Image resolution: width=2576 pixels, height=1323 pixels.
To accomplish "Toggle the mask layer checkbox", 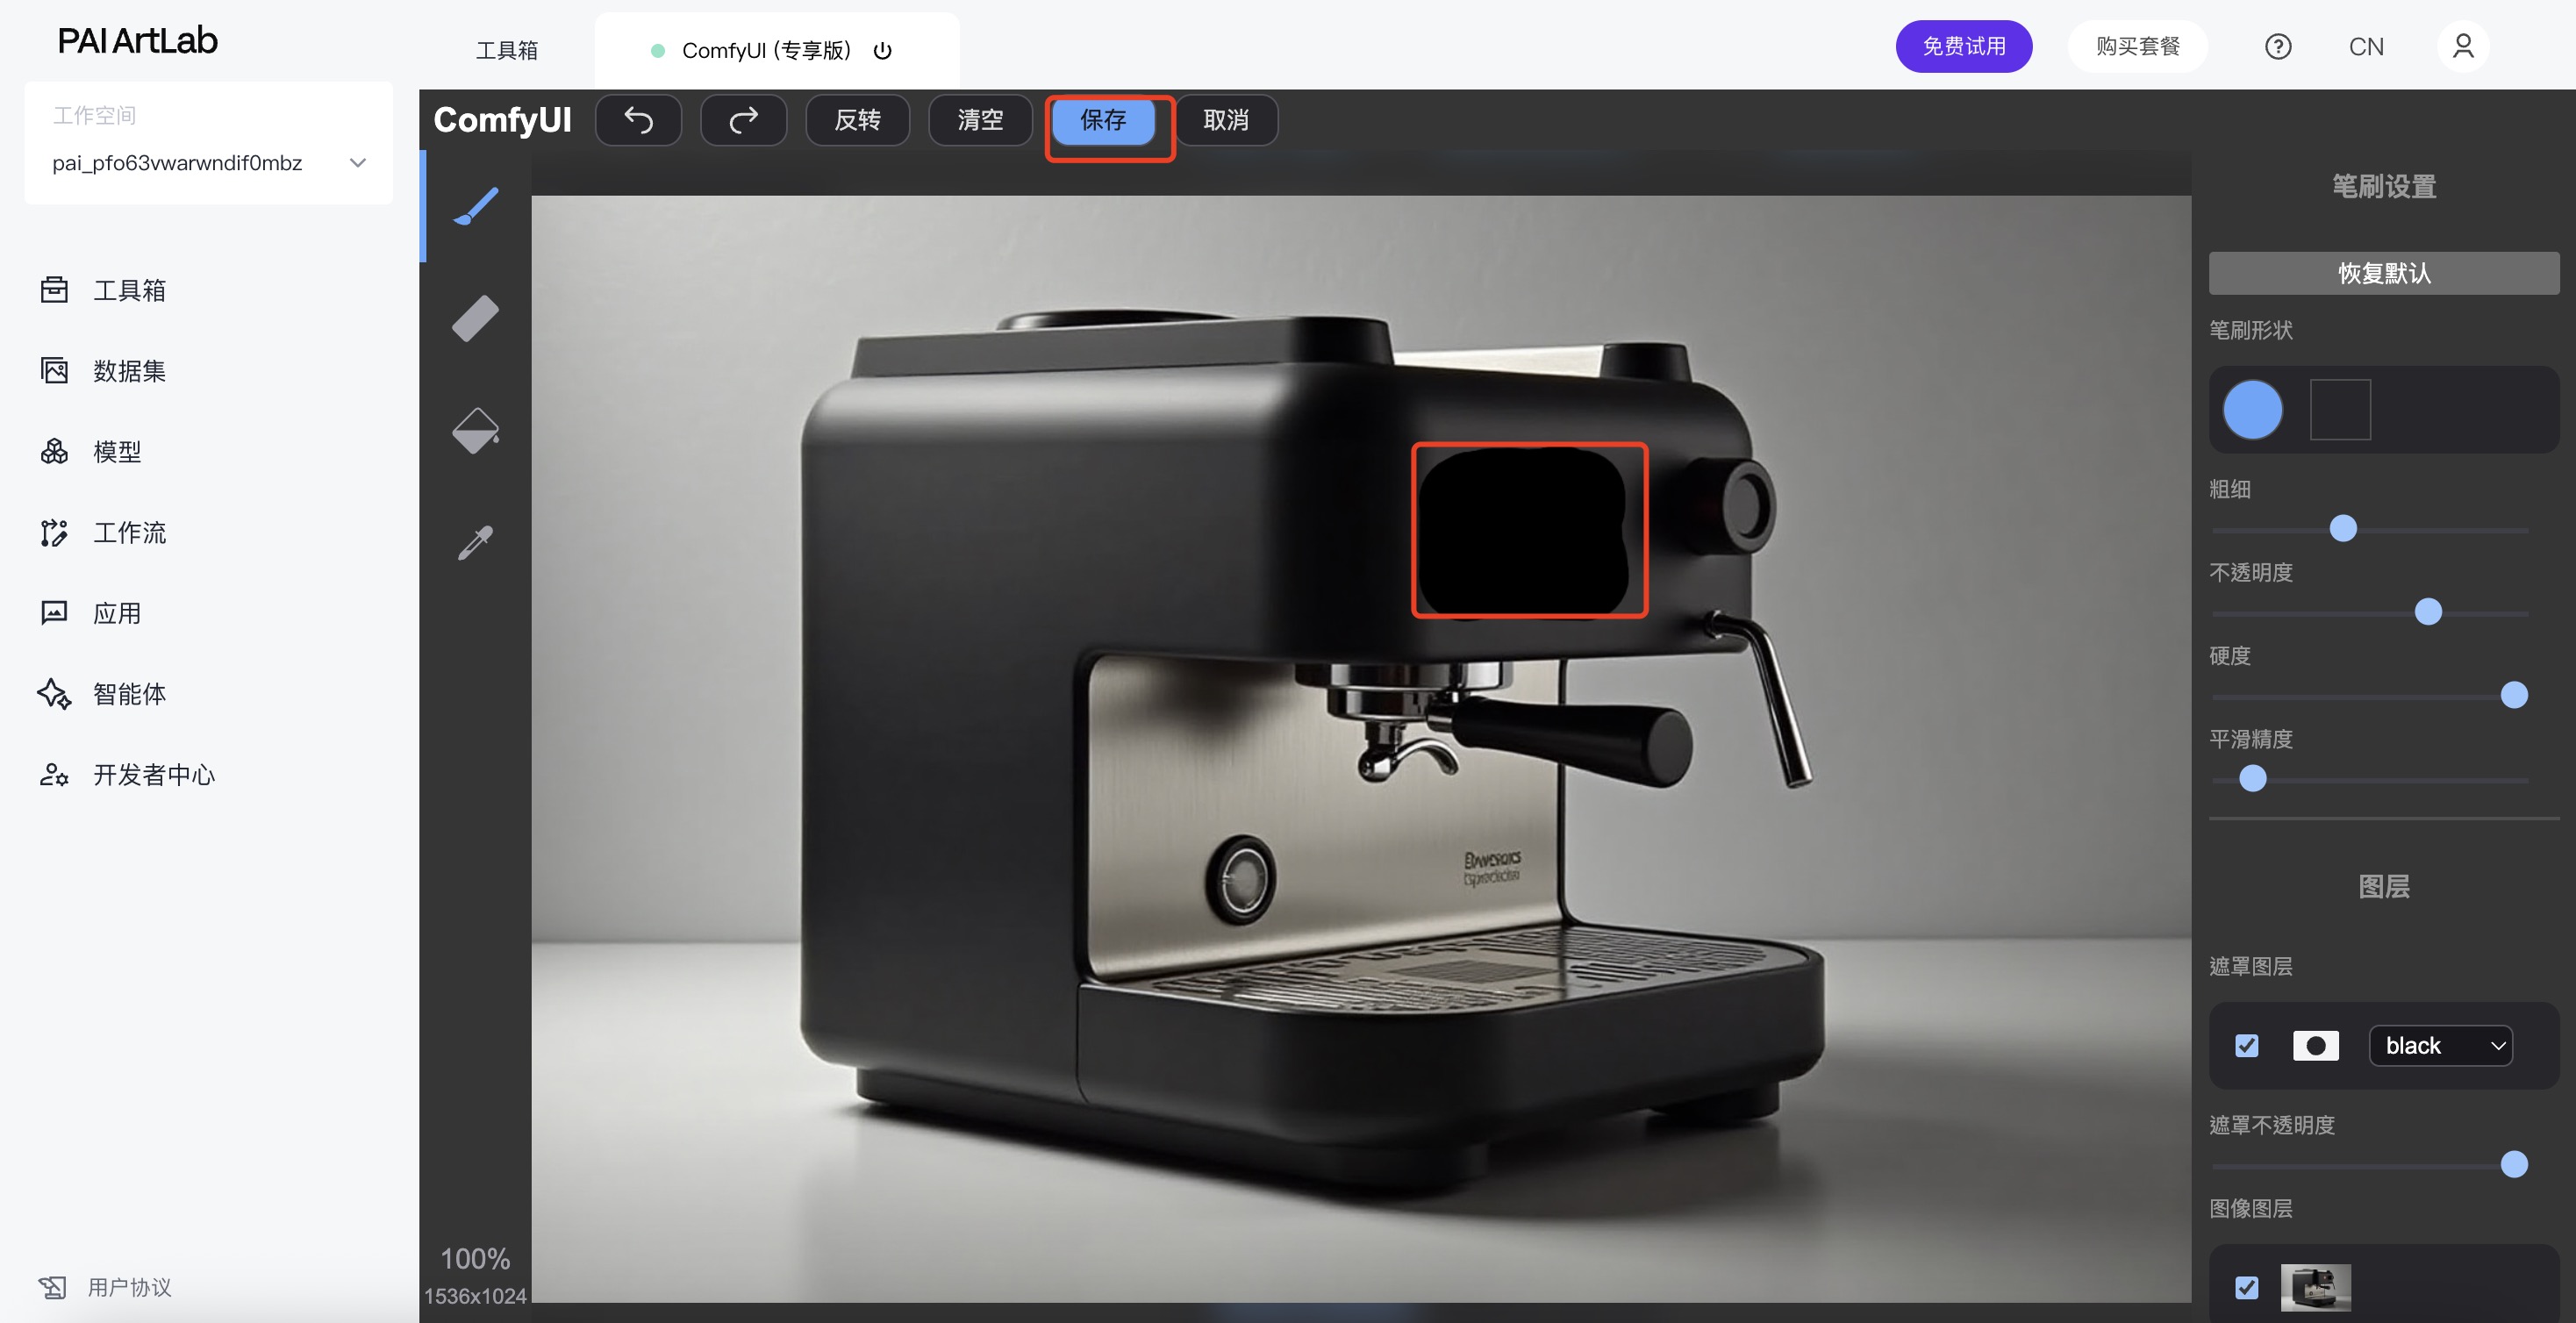I will point(2246,1046).
